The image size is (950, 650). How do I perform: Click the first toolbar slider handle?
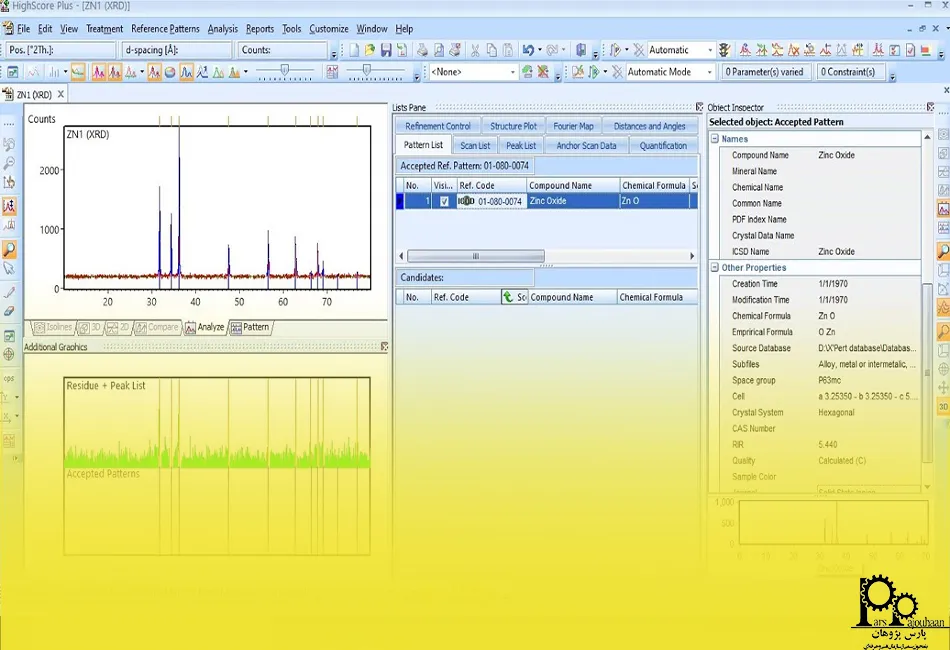click(x=284, y=71)
